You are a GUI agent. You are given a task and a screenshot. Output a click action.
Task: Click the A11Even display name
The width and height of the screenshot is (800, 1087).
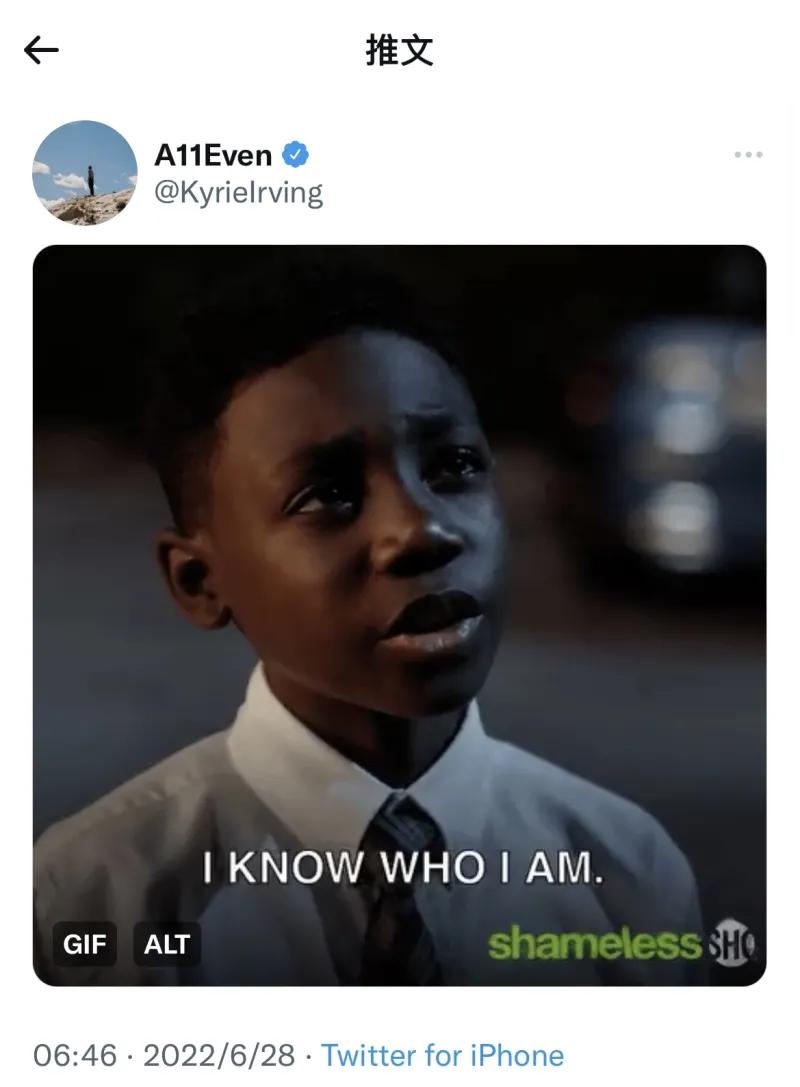point(213,155)
